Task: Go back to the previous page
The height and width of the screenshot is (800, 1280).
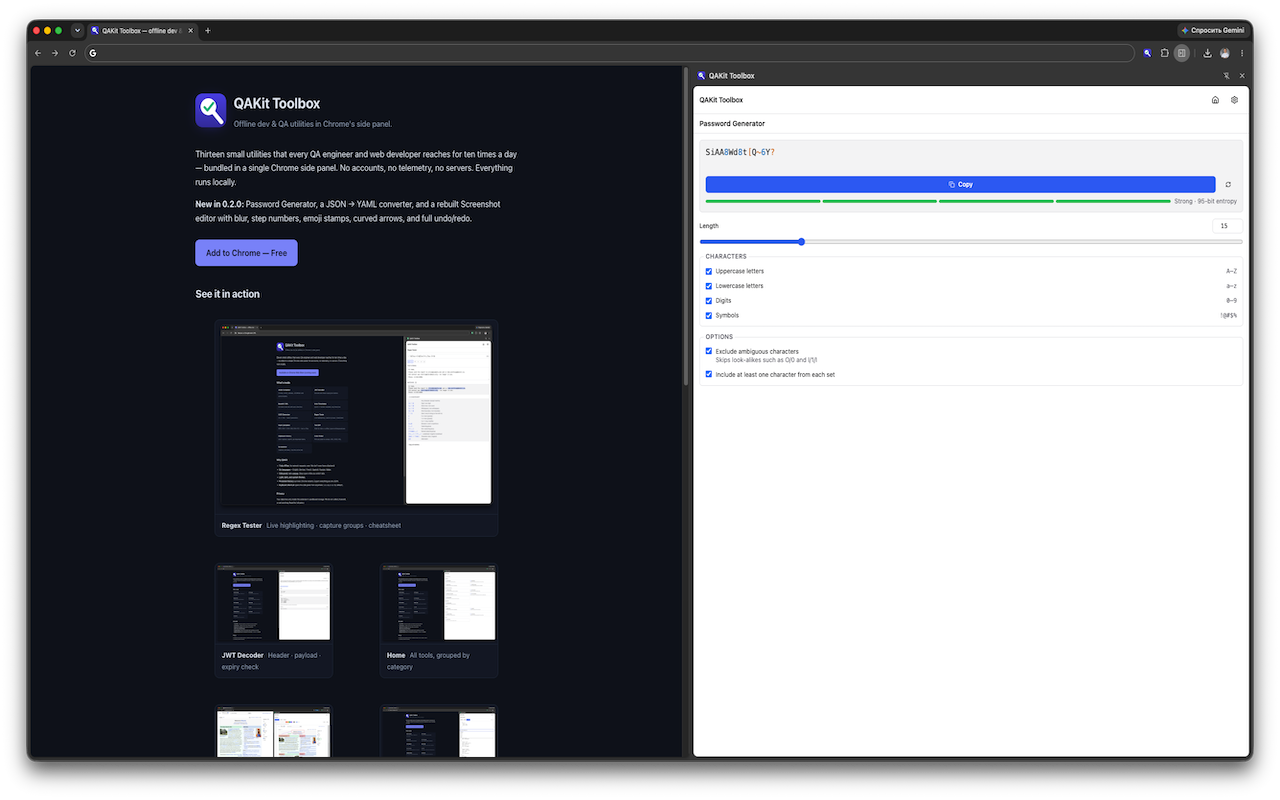Action: click(x=38, y=53)
